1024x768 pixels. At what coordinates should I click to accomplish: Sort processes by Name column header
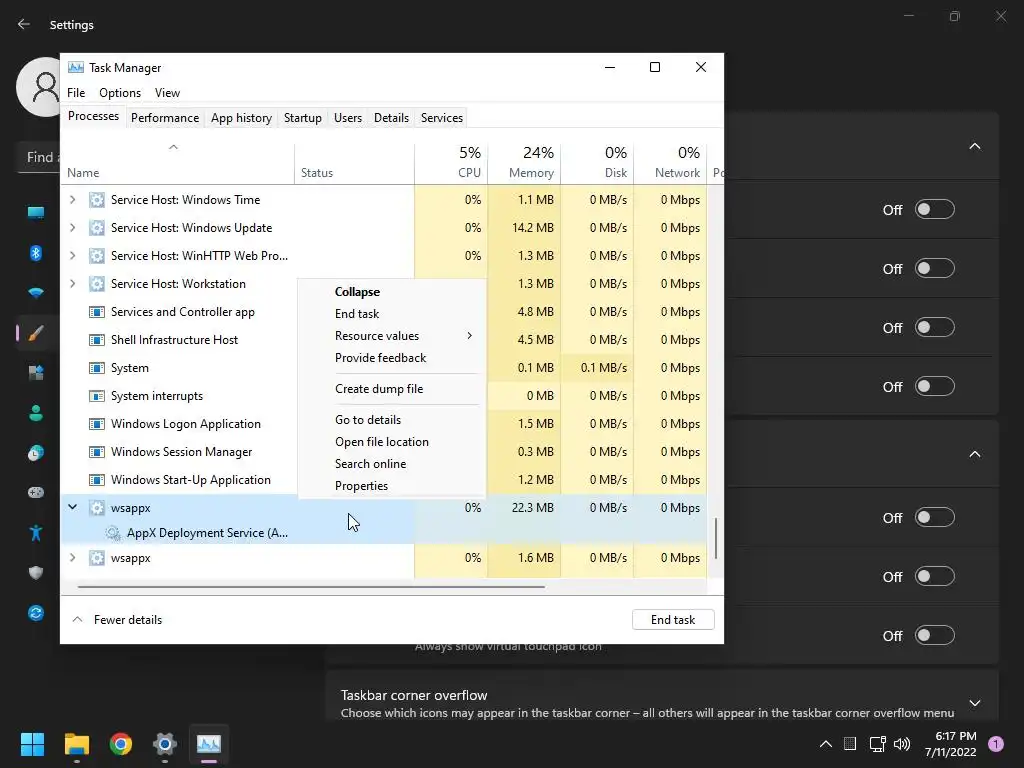(x=177, y=162)
